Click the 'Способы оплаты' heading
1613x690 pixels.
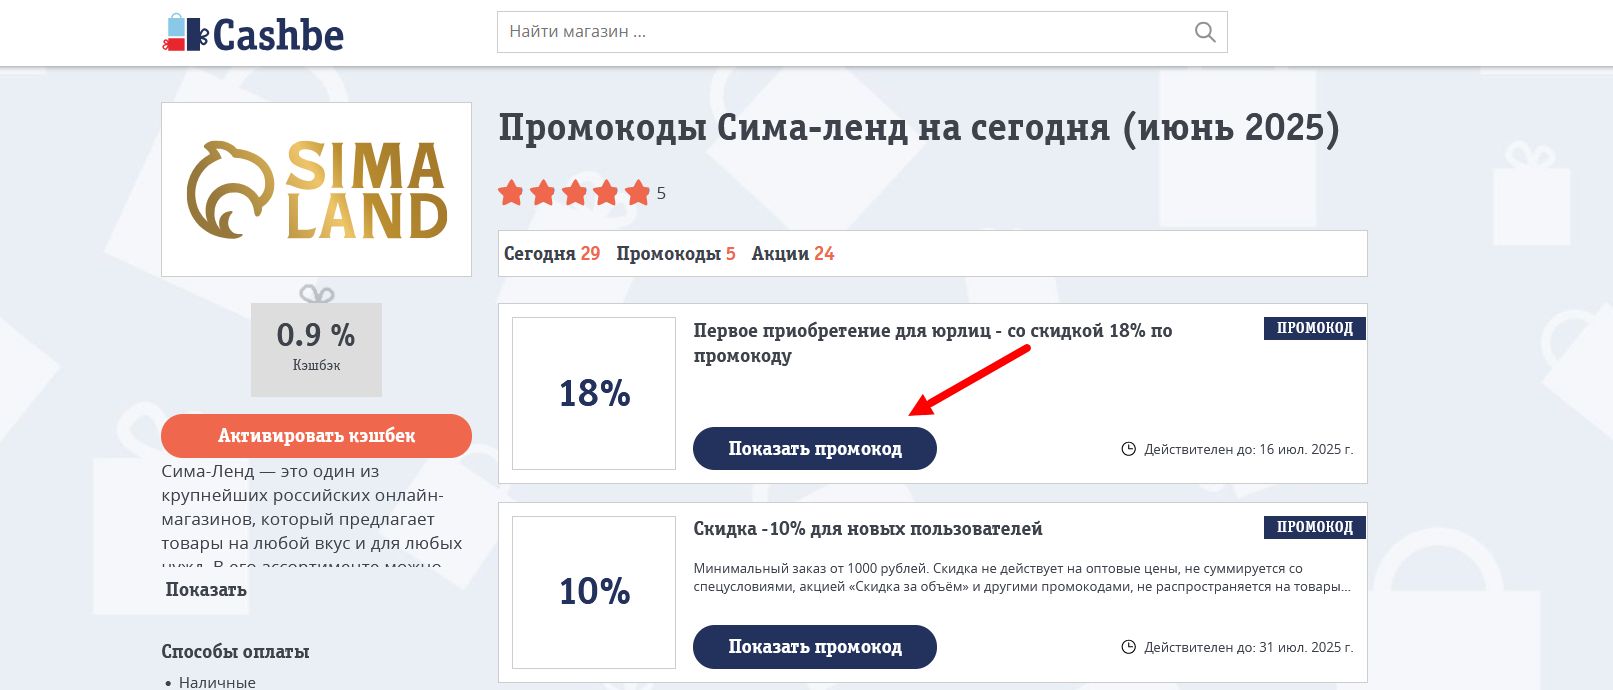click(x=235, y=652)
